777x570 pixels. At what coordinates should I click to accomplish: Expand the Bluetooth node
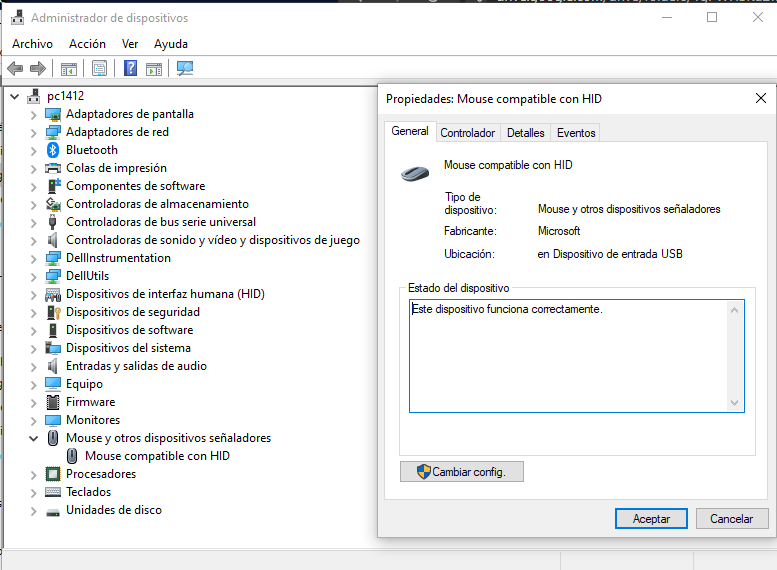(33, 151)
